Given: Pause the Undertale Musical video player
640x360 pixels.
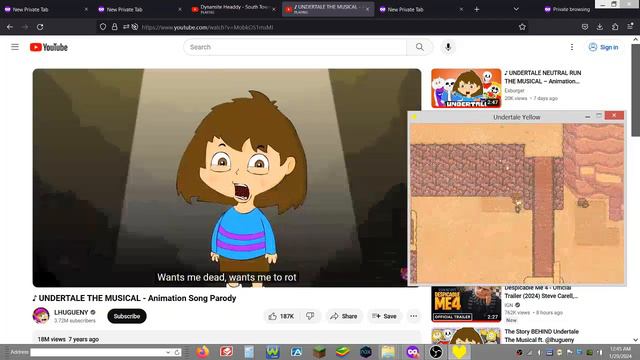Looking at the screenshot, I should coord(227,178).
